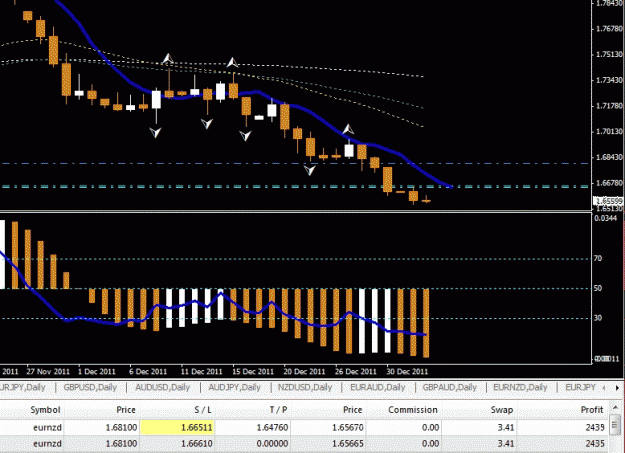The width and height of the screenshot is (625, 453).
Task: Click the 1.76780 price scale label
Action: [x=609, y=29]
